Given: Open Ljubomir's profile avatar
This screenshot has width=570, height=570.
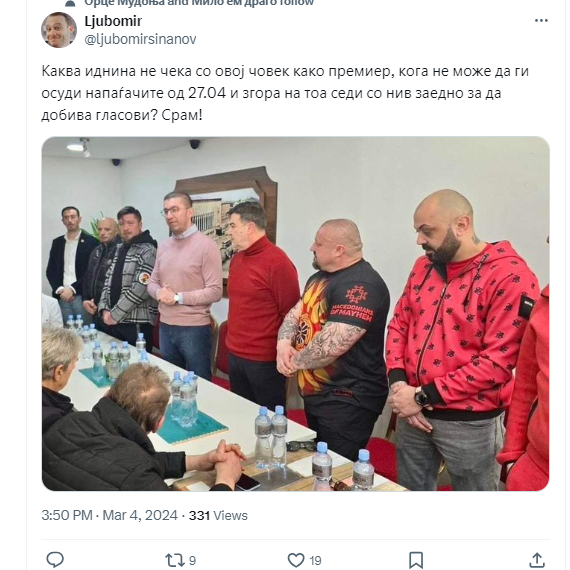Looking at the screenshot, I should pyautogui.click(x=59, y=30).
